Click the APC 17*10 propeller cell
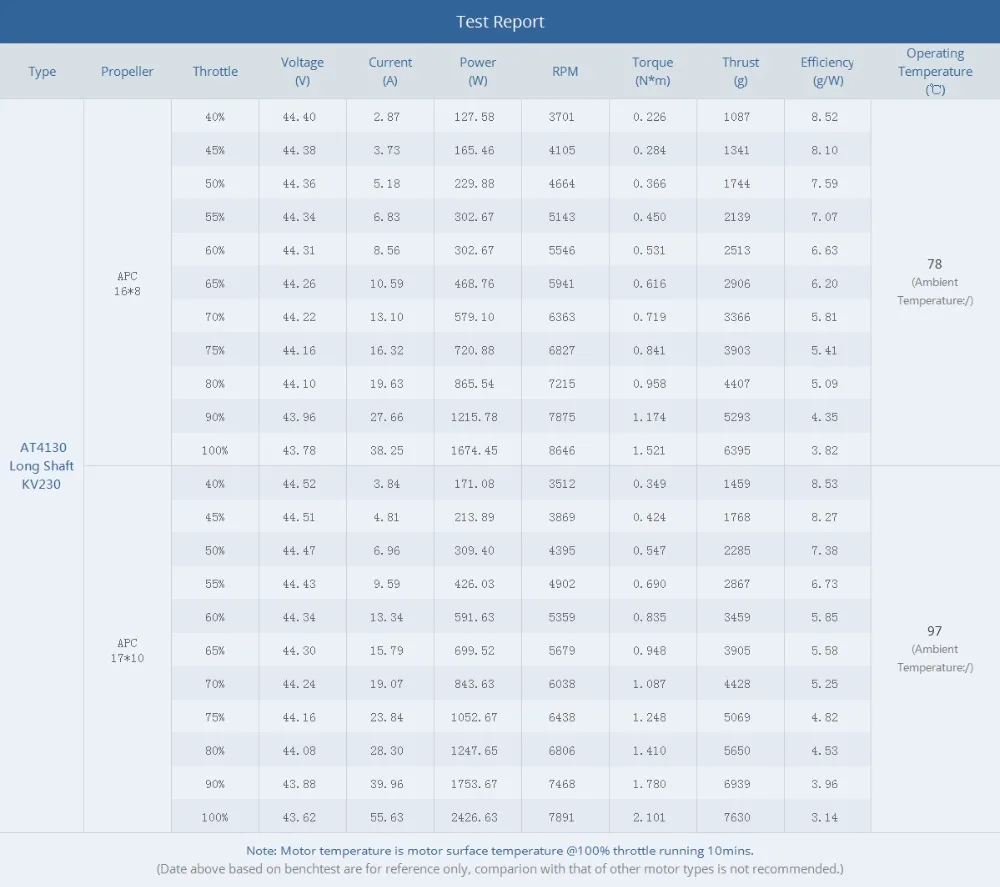The height and width of the screenshot is (887, 1000). pyautogui.click(x=127, y=650)
